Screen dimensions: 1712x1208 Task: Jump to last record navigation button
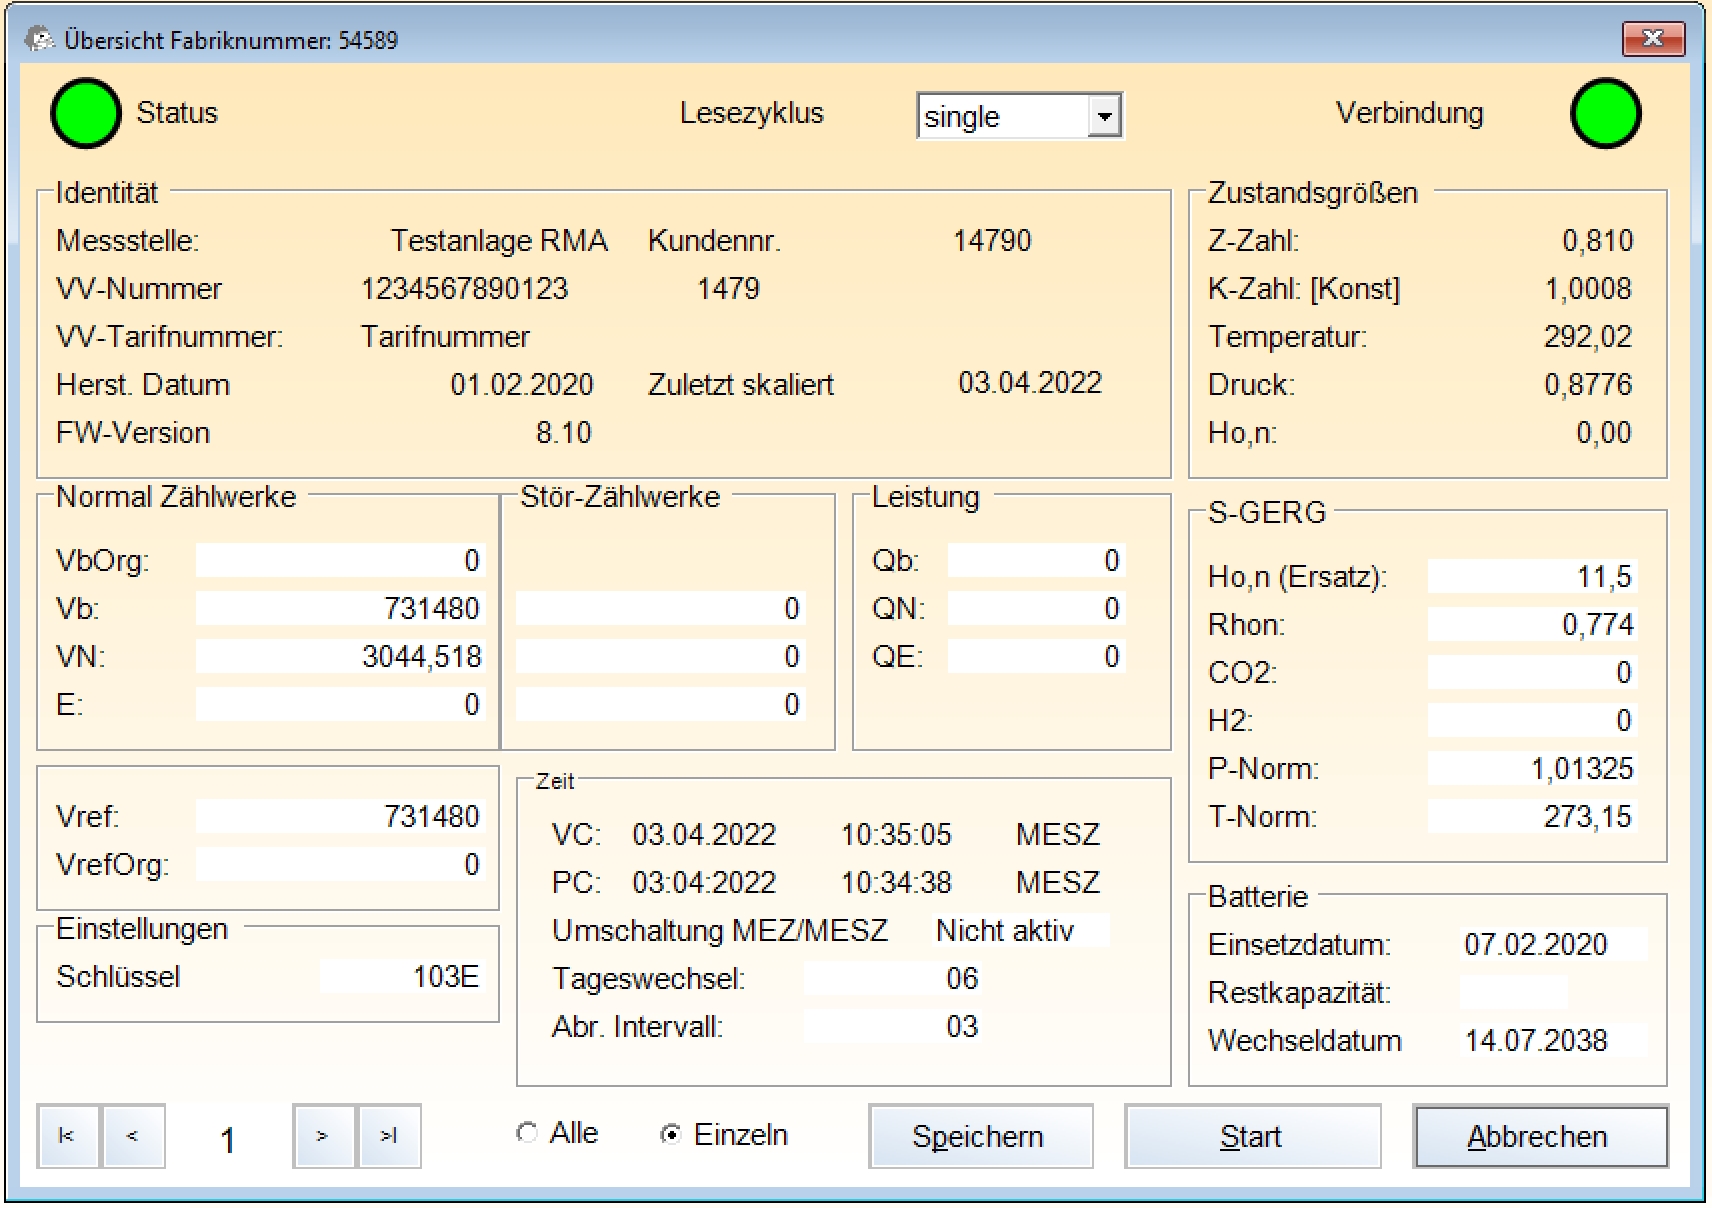(389, 1136)
